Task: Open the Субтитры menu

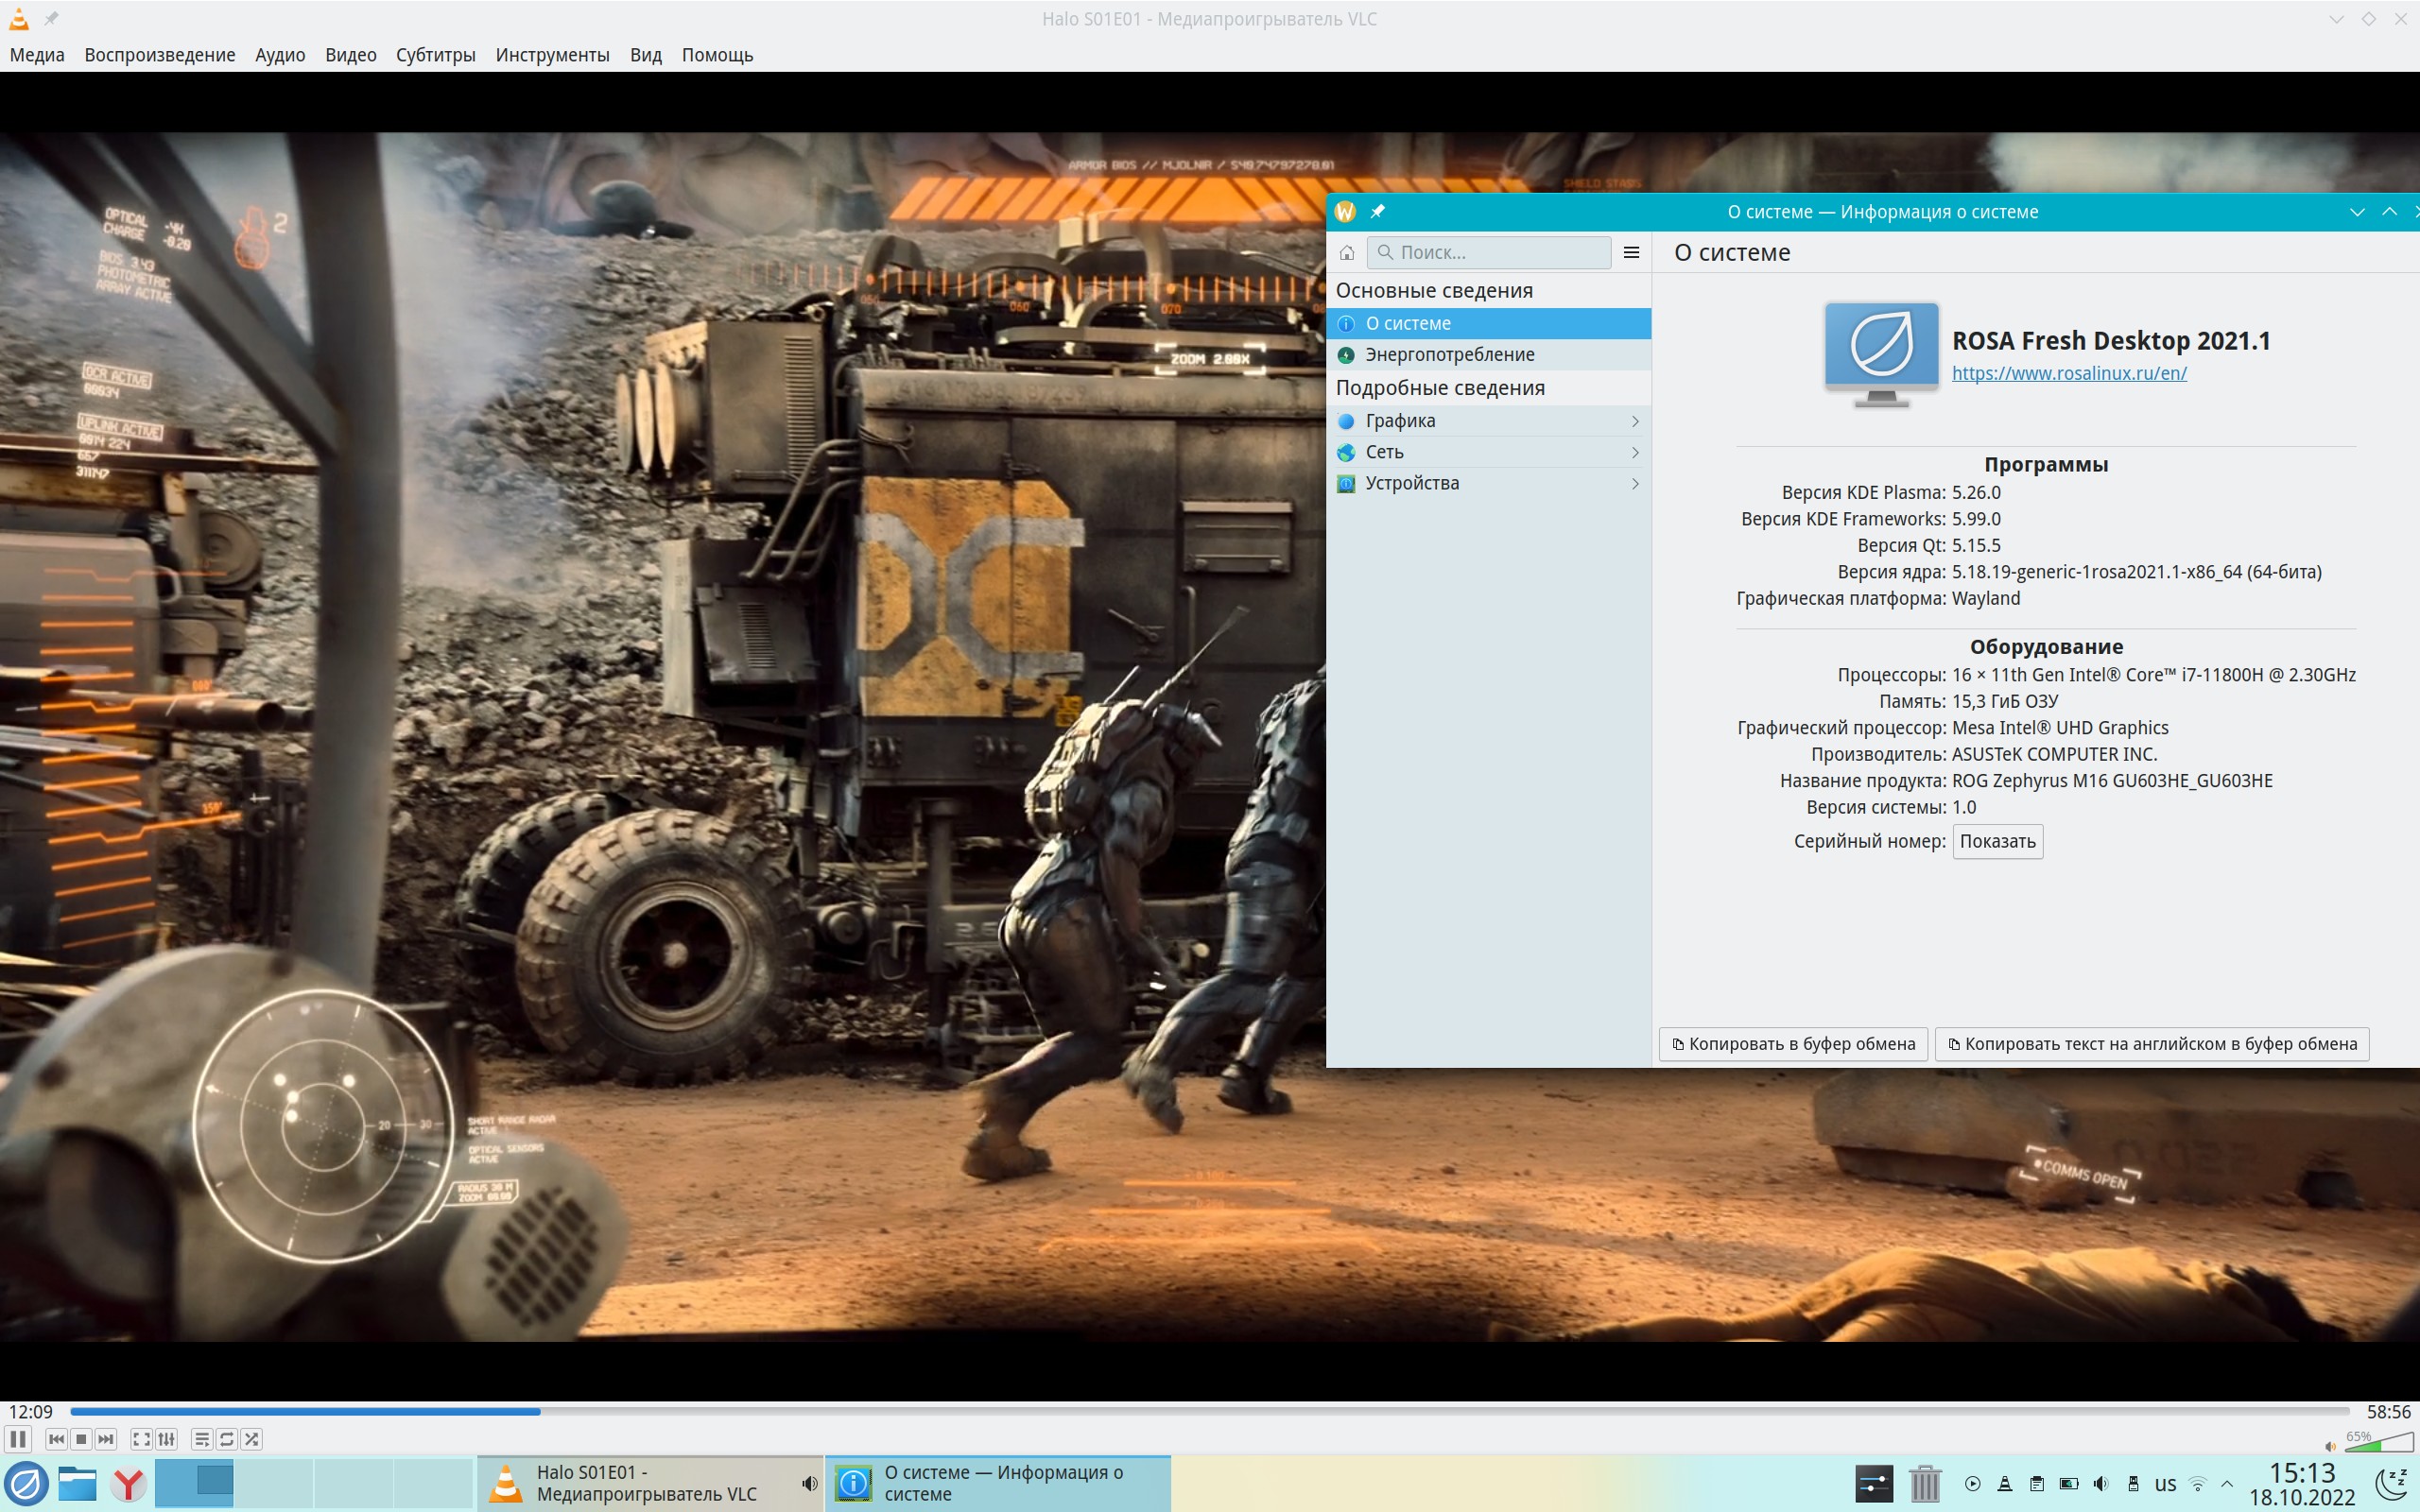Action: tap(435, 55)
